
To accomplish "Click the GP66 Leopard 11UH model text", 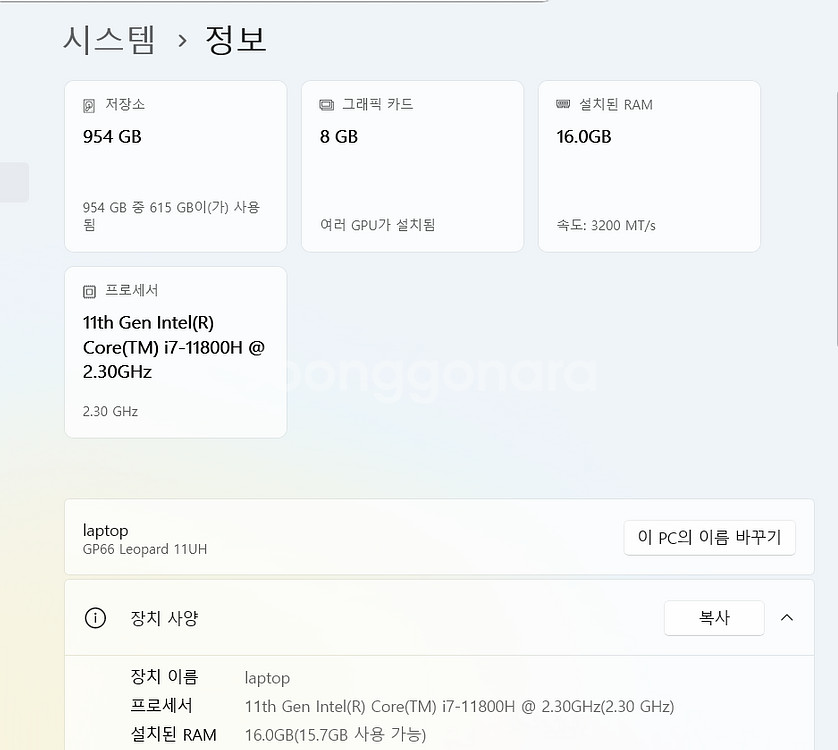I will coord(145,549).
